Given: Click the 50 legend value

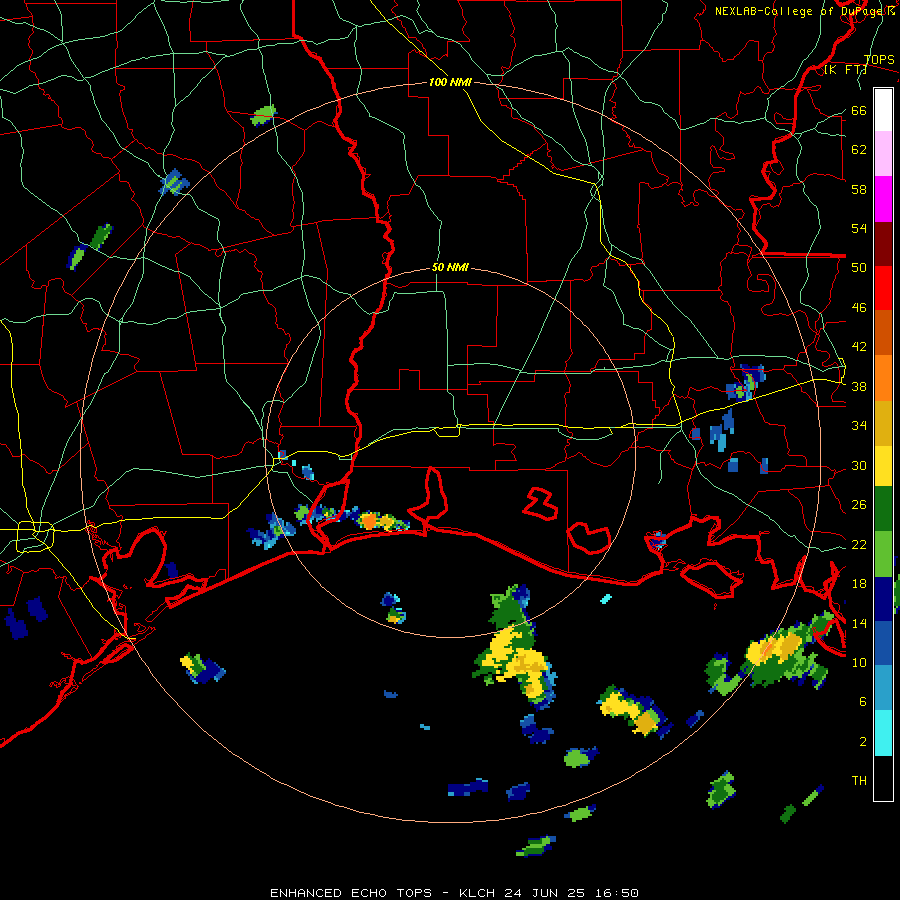Looking at the screenshot, I should point(859,268).
